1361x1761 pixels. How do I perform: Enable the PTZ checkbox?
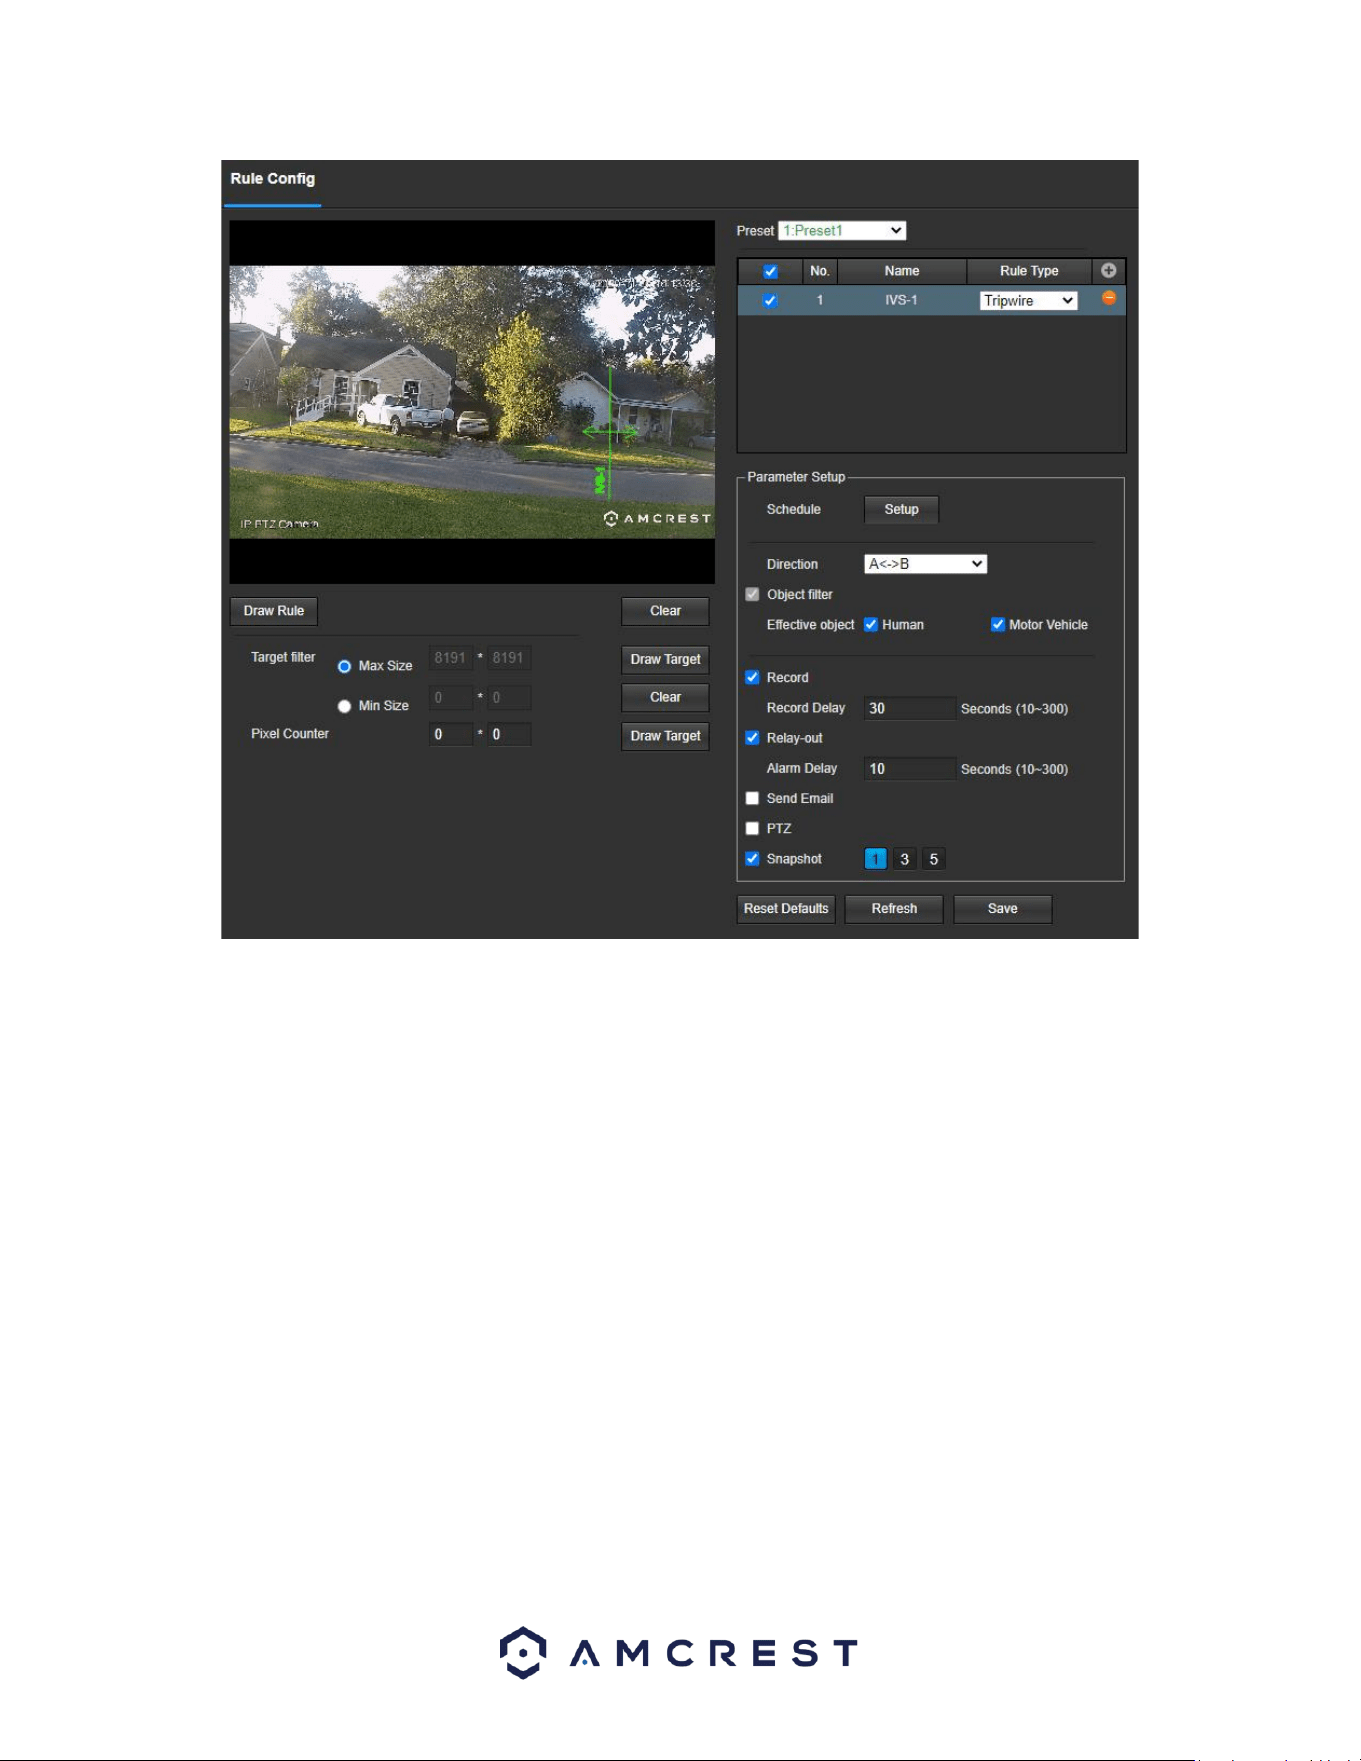click(753, 828)
